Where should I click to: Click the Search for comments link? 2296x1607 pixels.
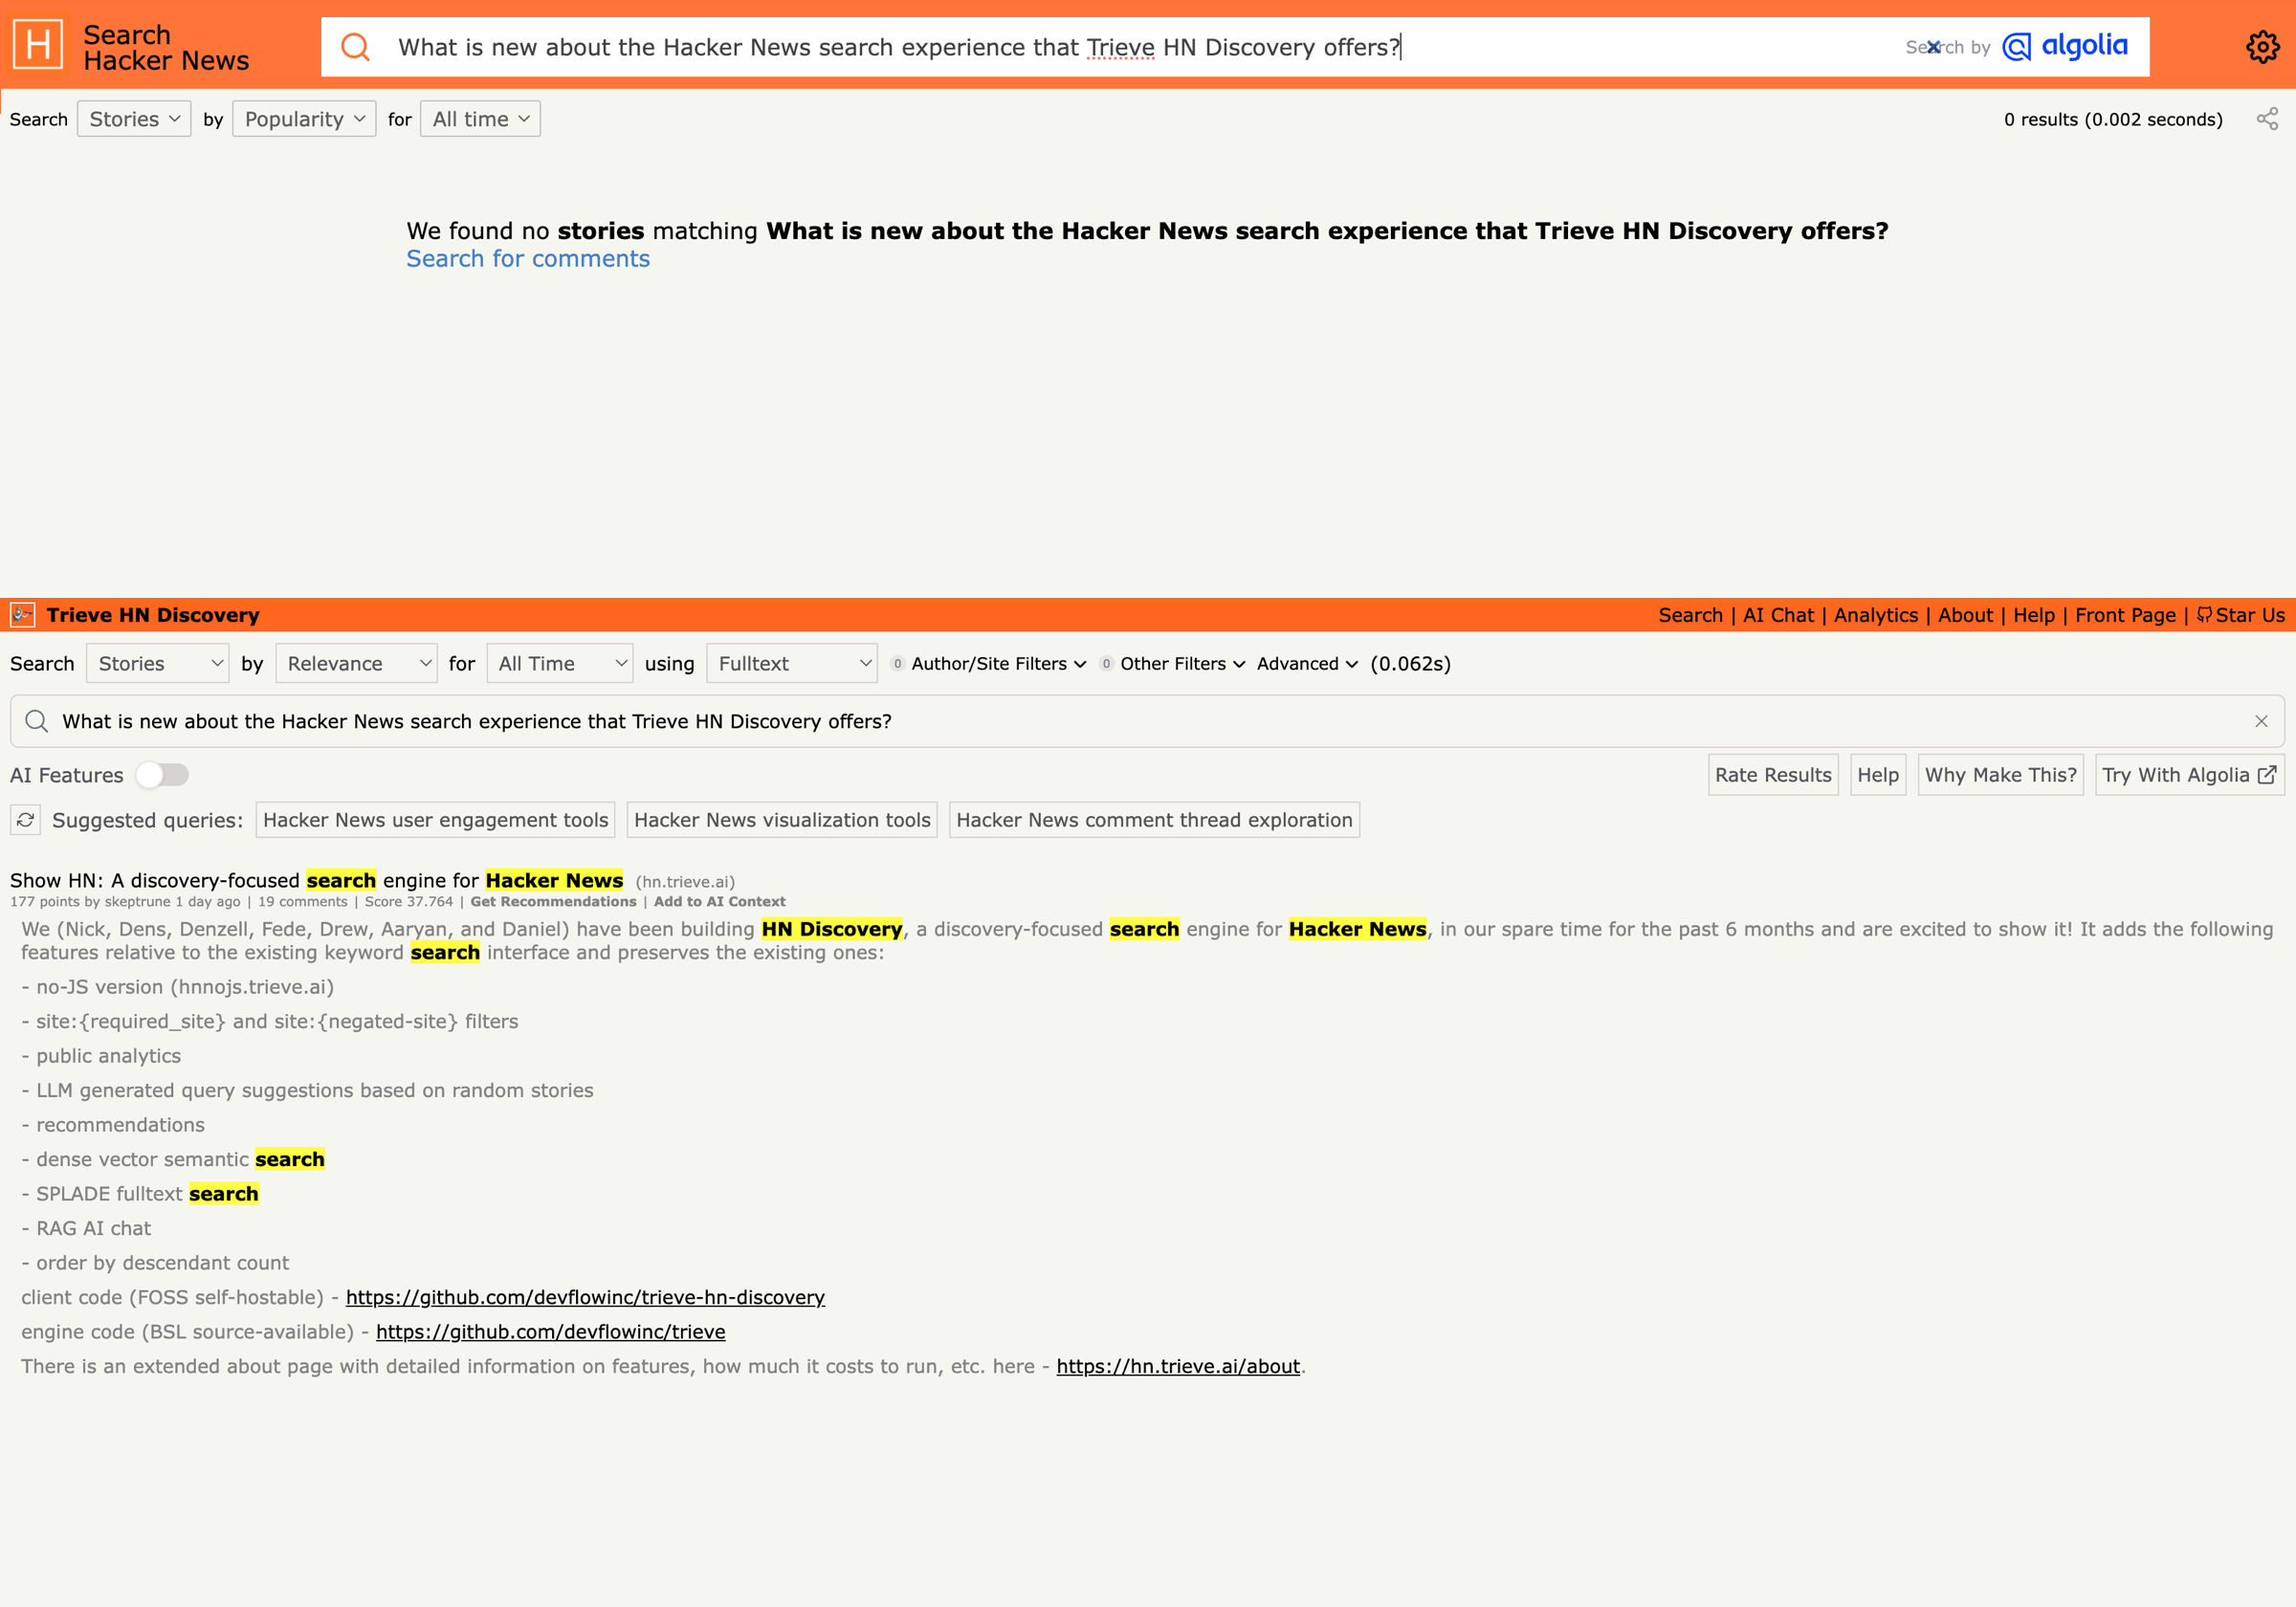(x=525, y=258)
